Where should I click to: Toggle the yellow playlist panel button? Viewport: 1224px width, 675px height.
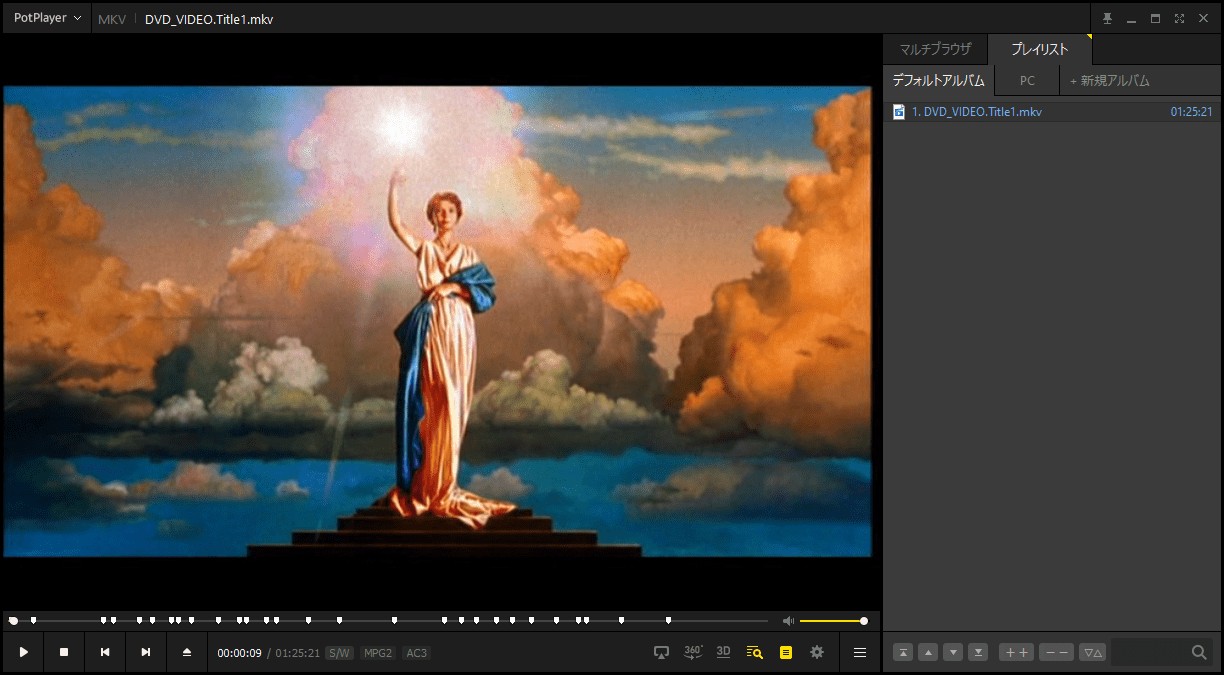click(786, 652)
